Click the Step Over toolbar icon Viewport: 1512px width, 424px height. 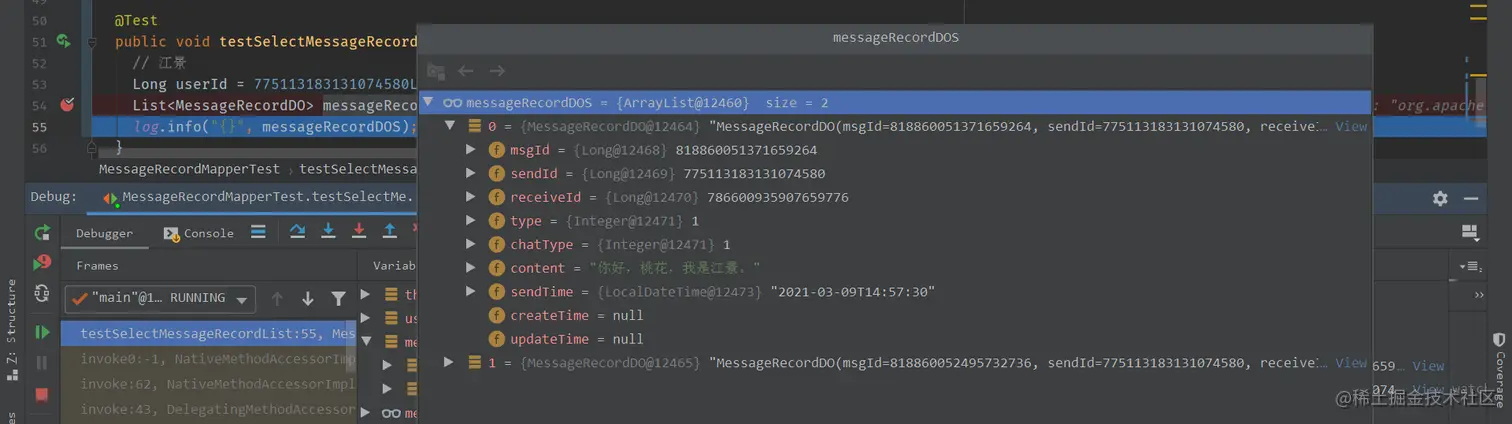(x=297, y=232)
